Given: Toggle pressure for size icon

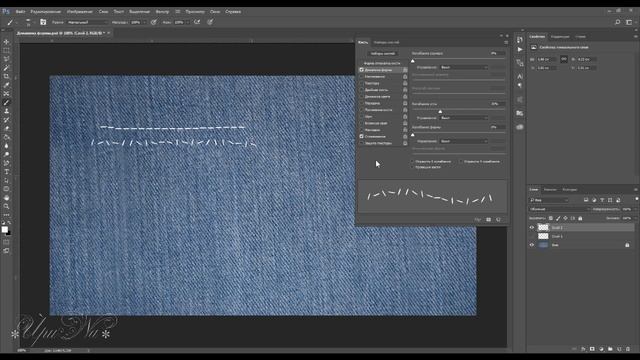Looking at the screenshot, I should [x=210, y=22].
